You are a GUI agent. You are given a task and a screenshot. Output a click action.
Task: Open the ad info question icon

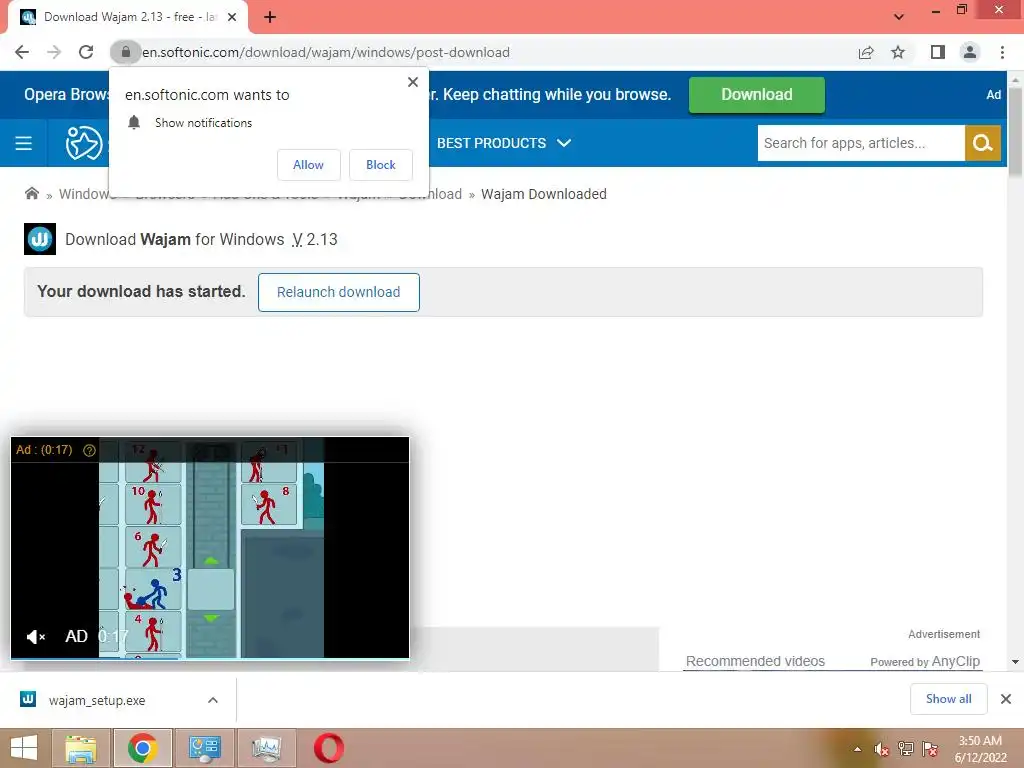(x=89, y=450)
